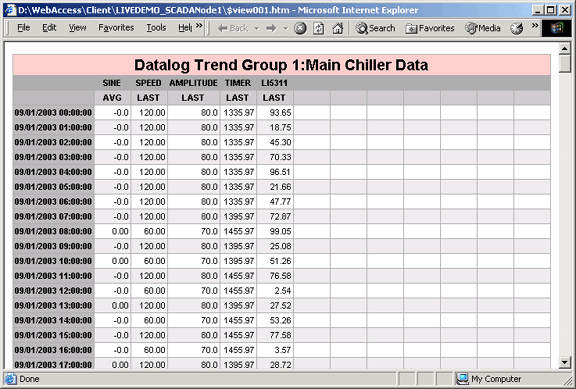Click the History icon in toolbar
The height and width of the screenshot is (389, 576).
(516, 28)
